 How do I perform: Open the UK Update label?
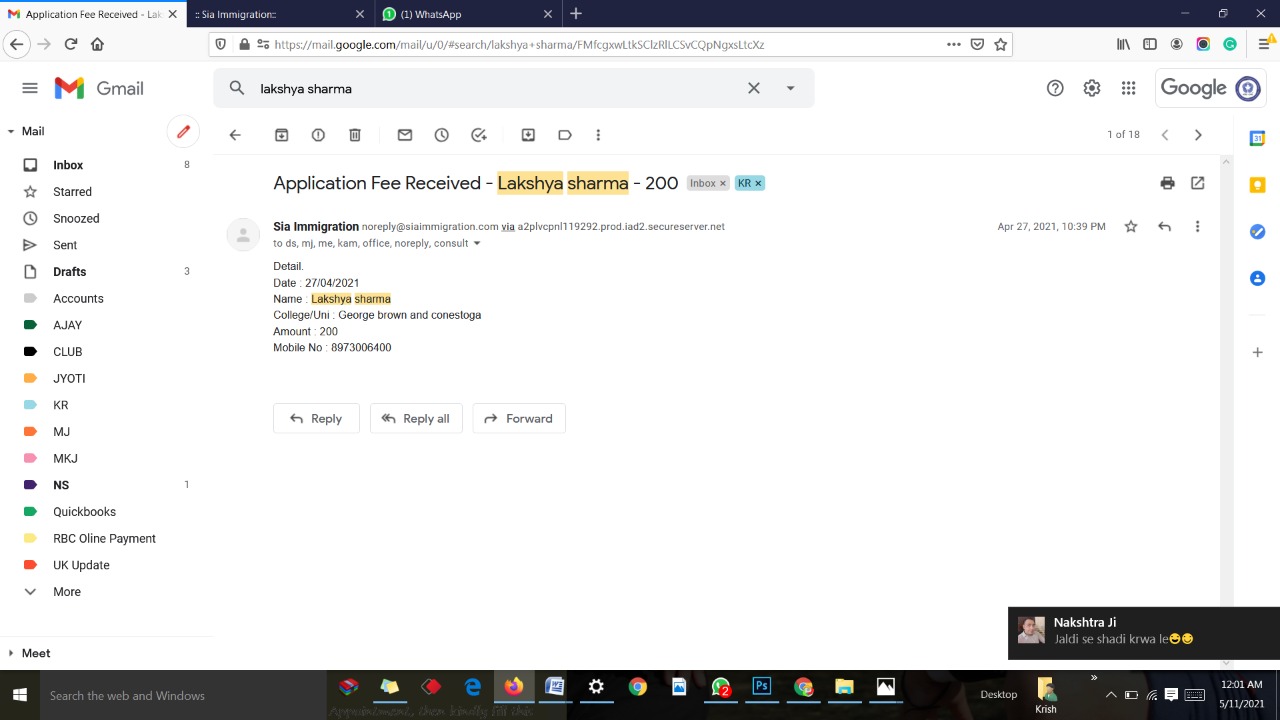(81, 565)
